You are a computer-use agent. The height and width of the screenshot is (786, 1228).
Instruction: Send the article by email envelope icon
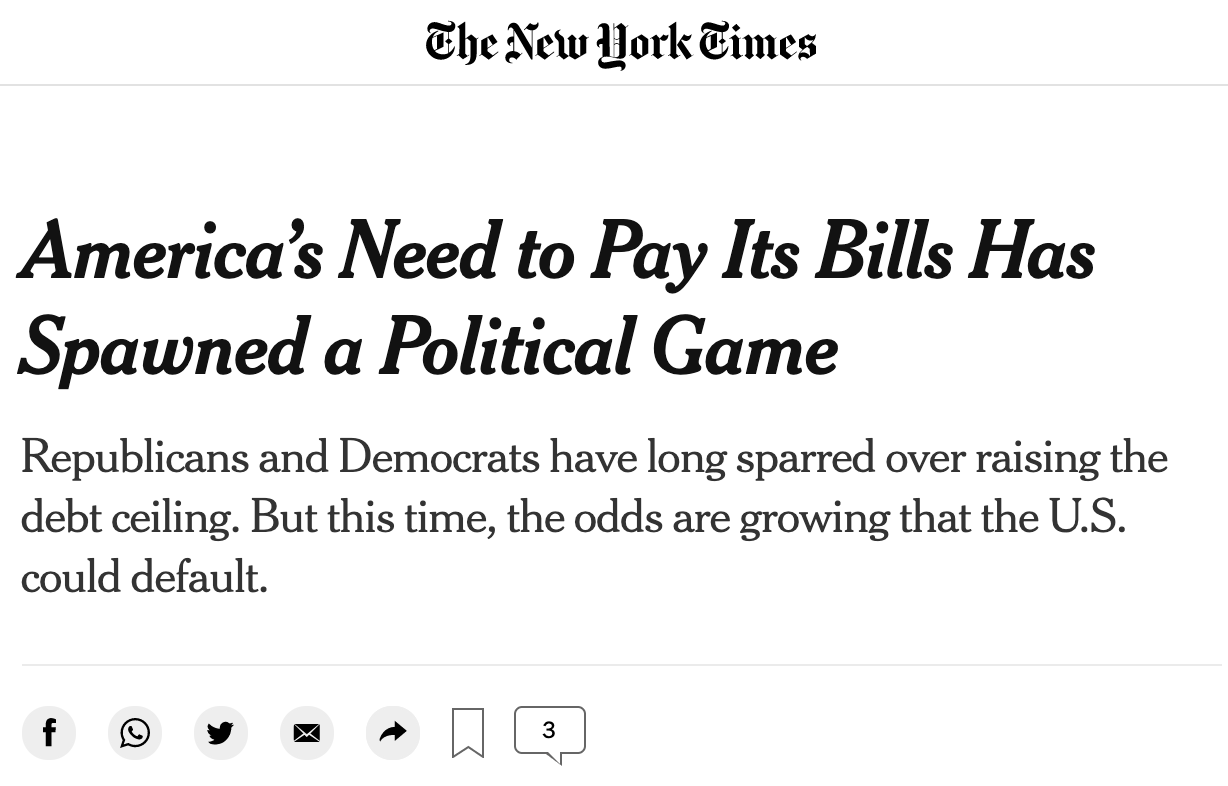tap(307, 733)
